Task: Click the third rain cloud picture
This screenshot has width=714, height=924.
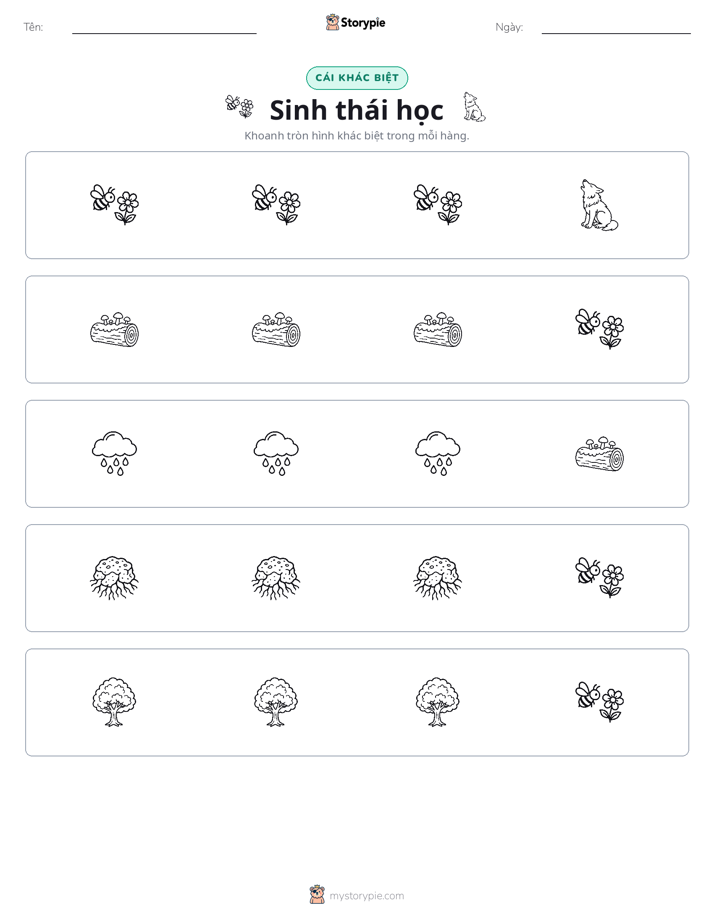Action: tap(438, 453)
